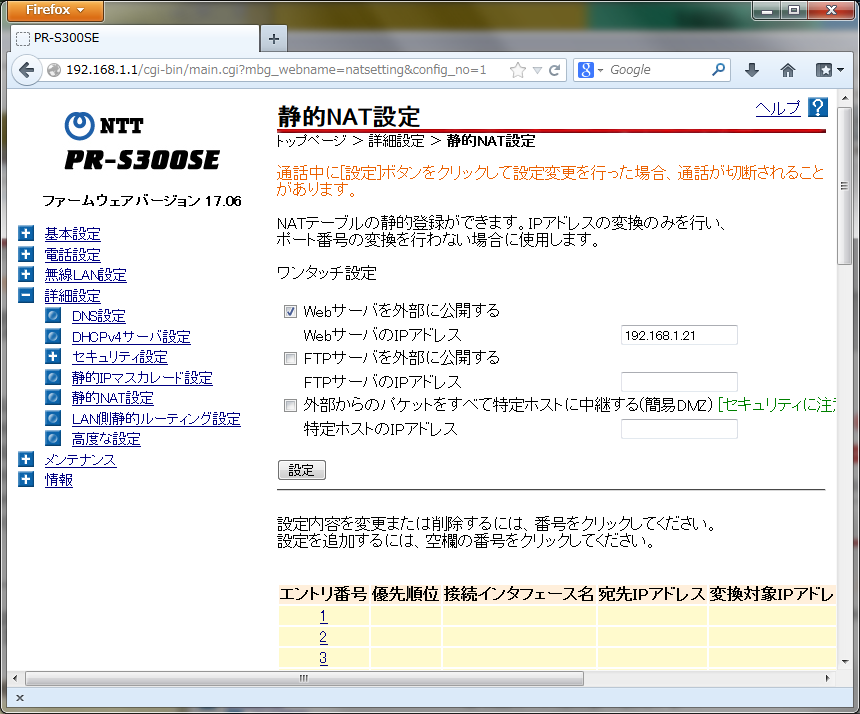
Task: Click the 特定ホストのIPアドレス input field
Action: point(679,429)
